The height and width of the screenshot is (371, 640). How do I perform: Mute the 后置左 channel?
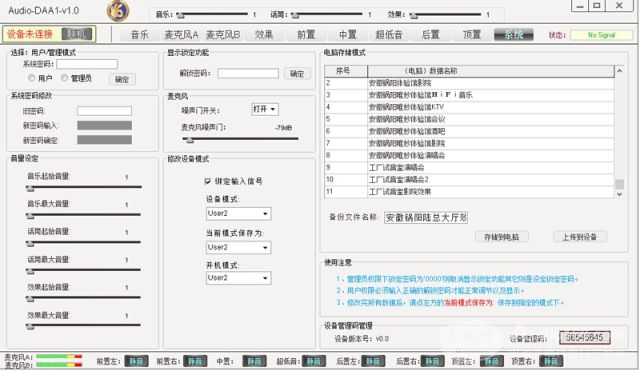coord(373,361)
